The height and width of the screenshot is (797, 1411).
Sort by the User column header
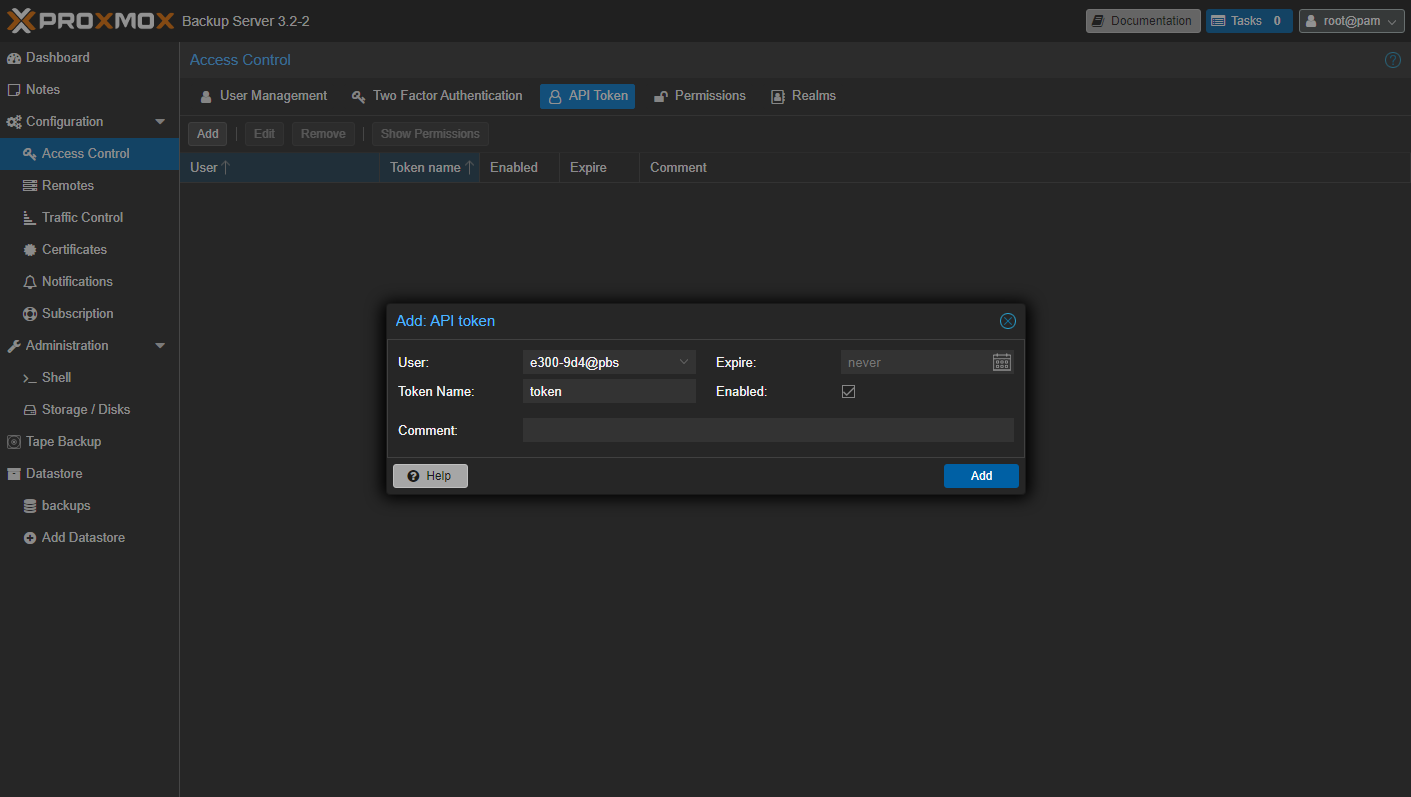tap(279, 168)
